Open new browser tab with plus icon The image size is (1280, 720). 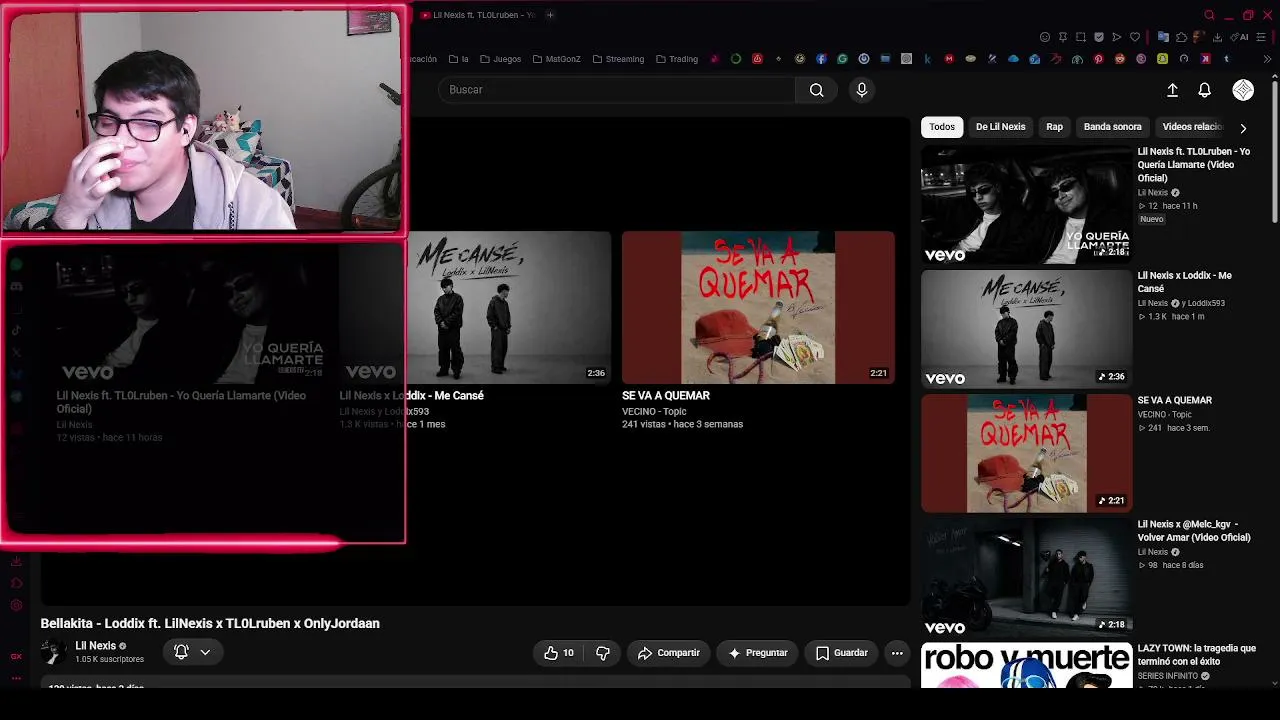[x=550, y=15]
